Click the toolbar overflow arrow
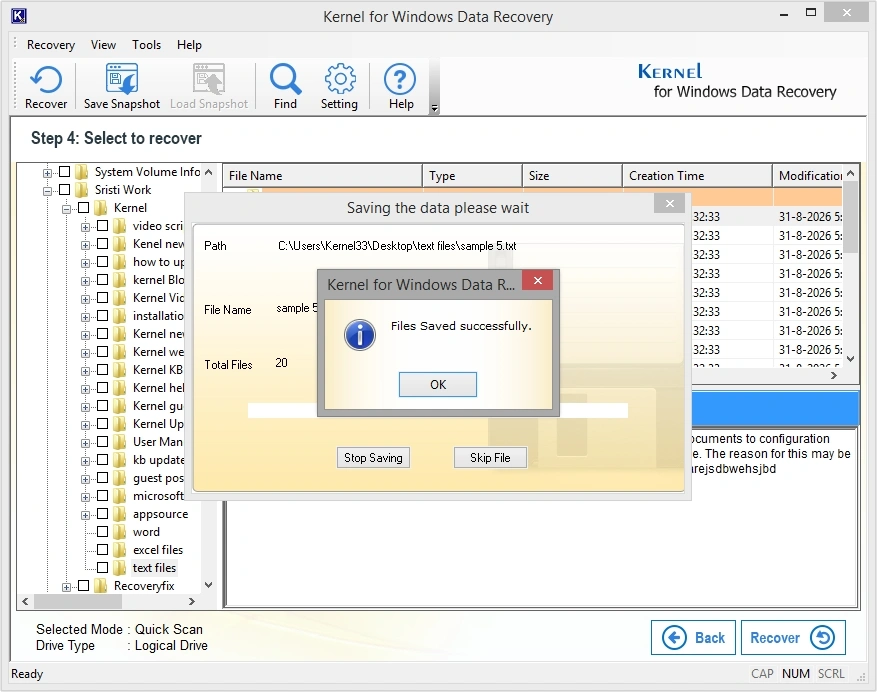877x692 pixels. click(435, 108)
